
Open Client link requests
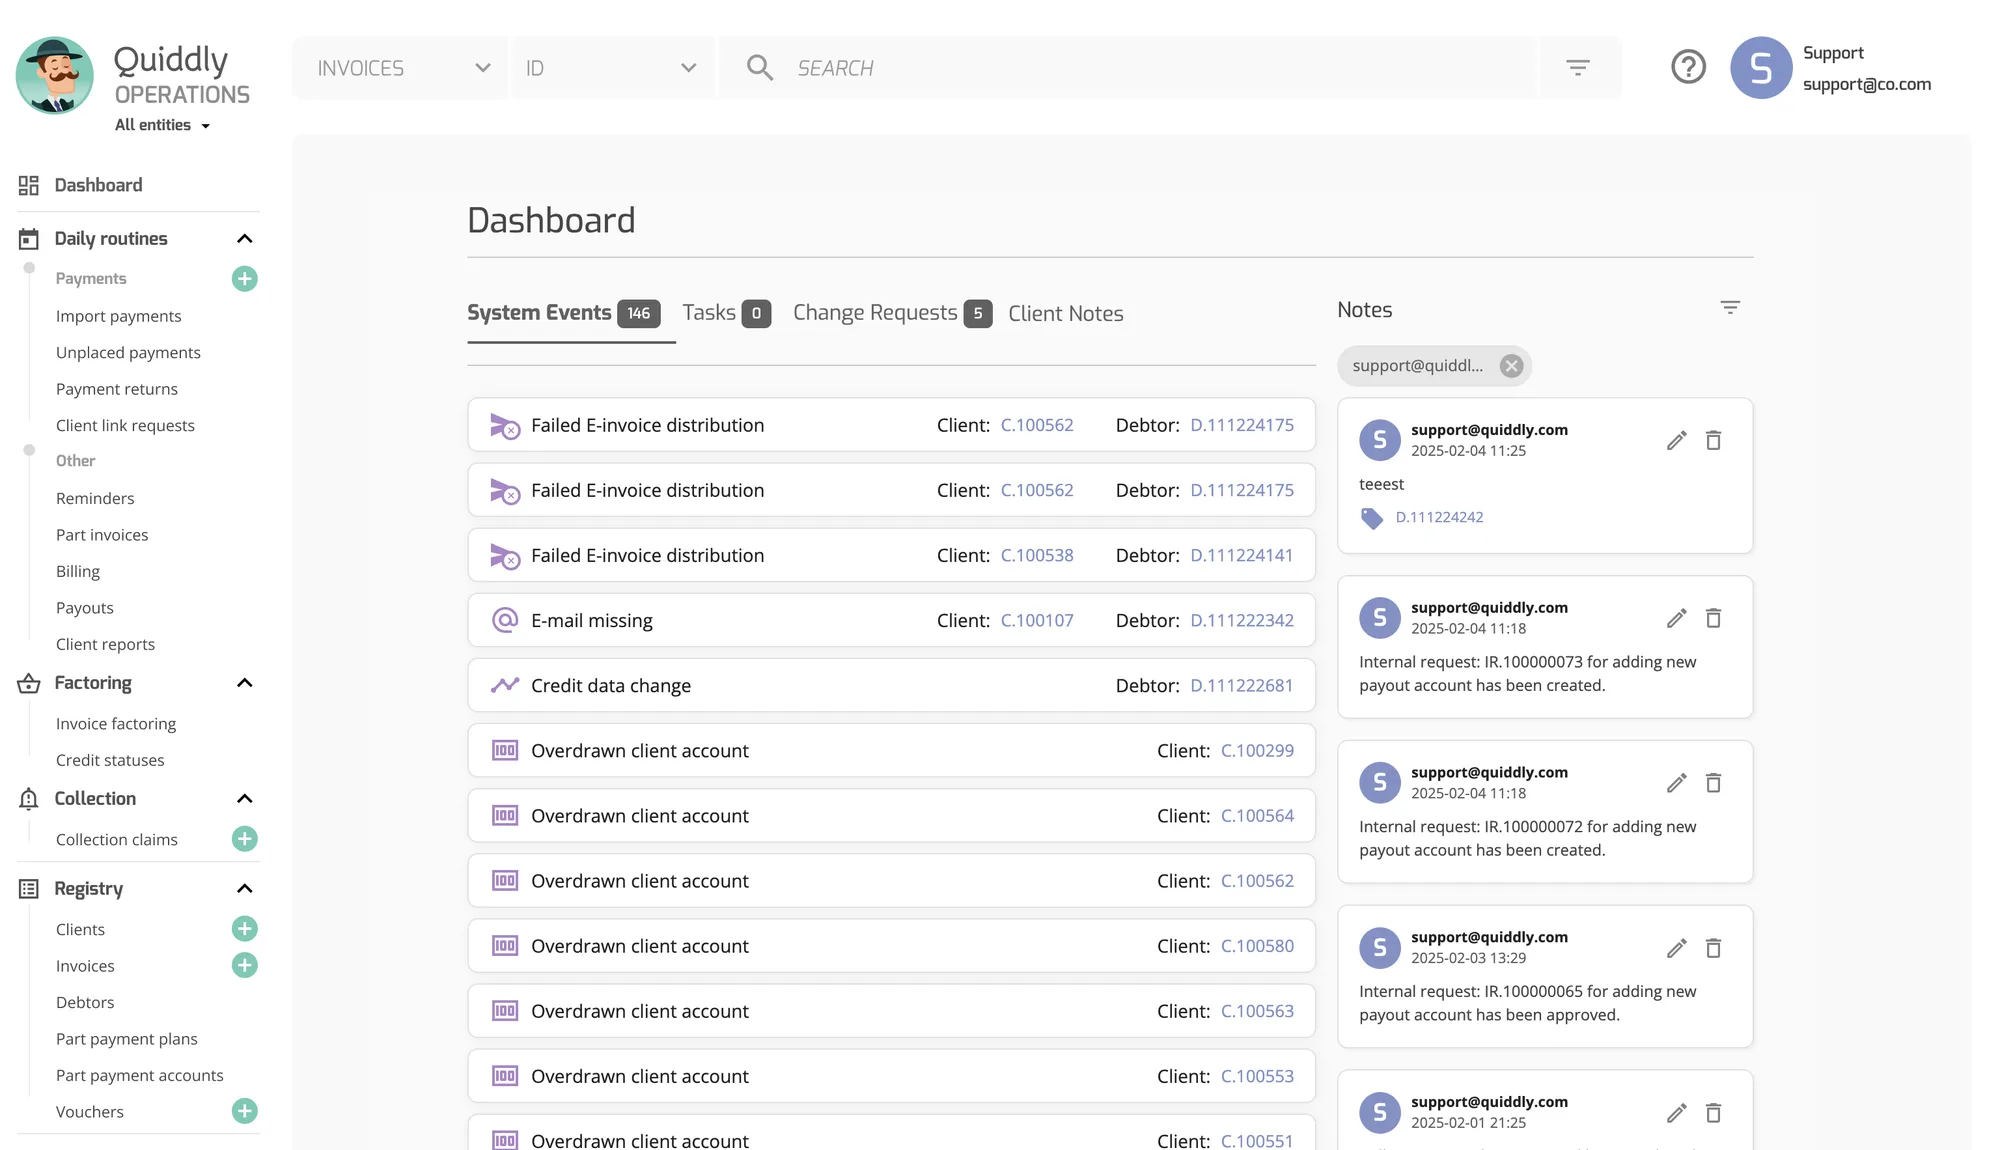[x=125, y=425]
